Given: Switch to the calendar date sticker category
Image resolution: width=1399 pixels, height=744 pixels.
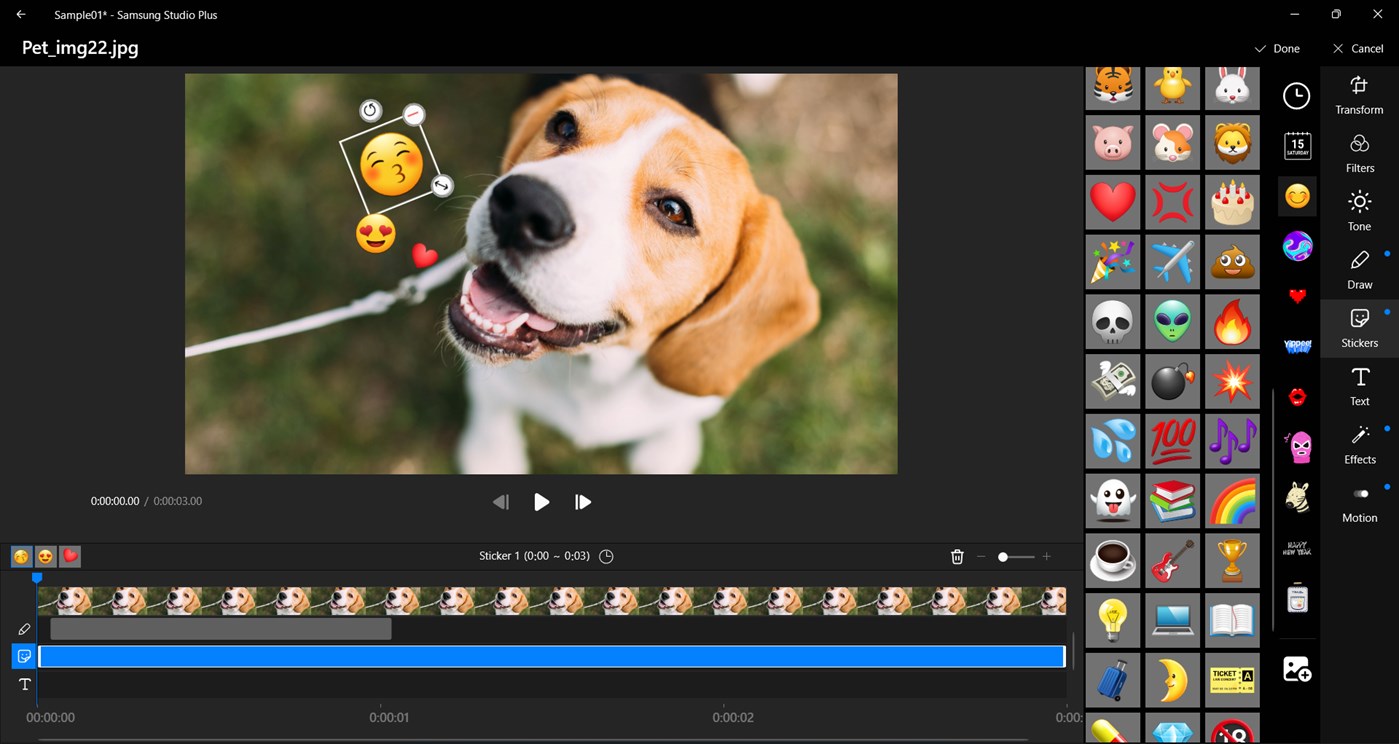Looking at the screenshot, I should tap(1297, 146).
